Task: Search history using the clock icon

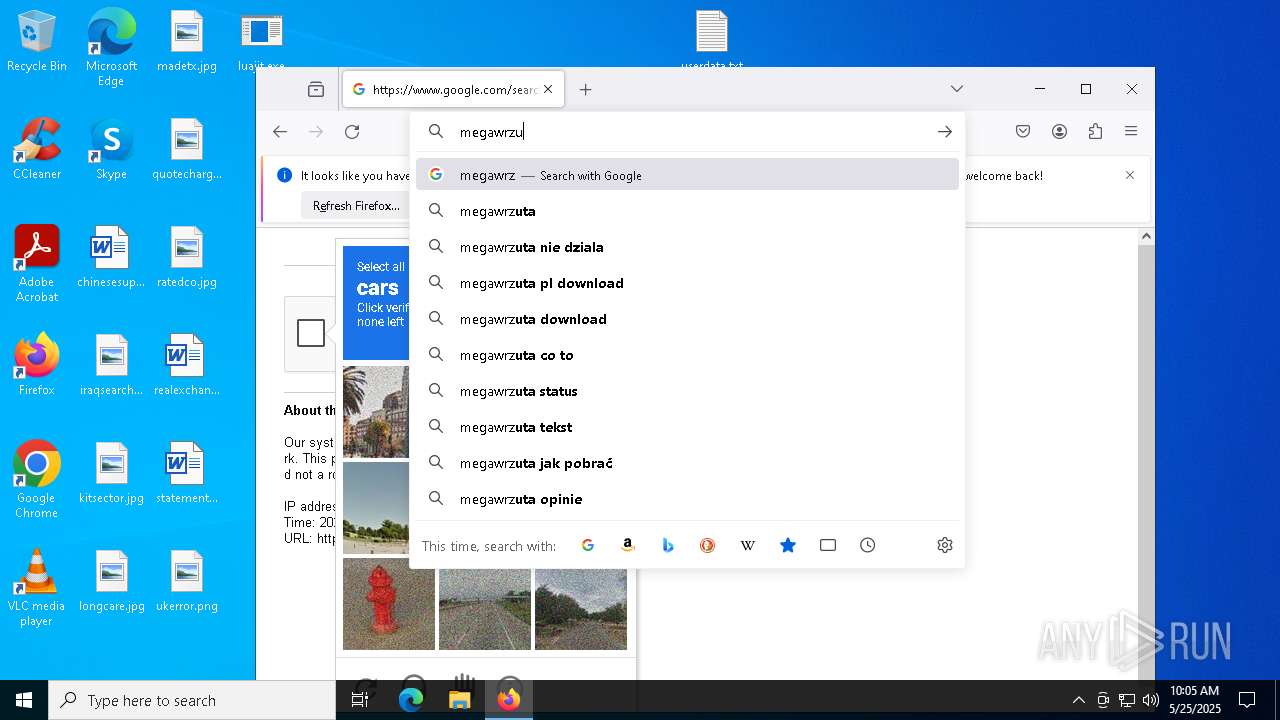Action: pyautogui.click(x=868, y=545)
